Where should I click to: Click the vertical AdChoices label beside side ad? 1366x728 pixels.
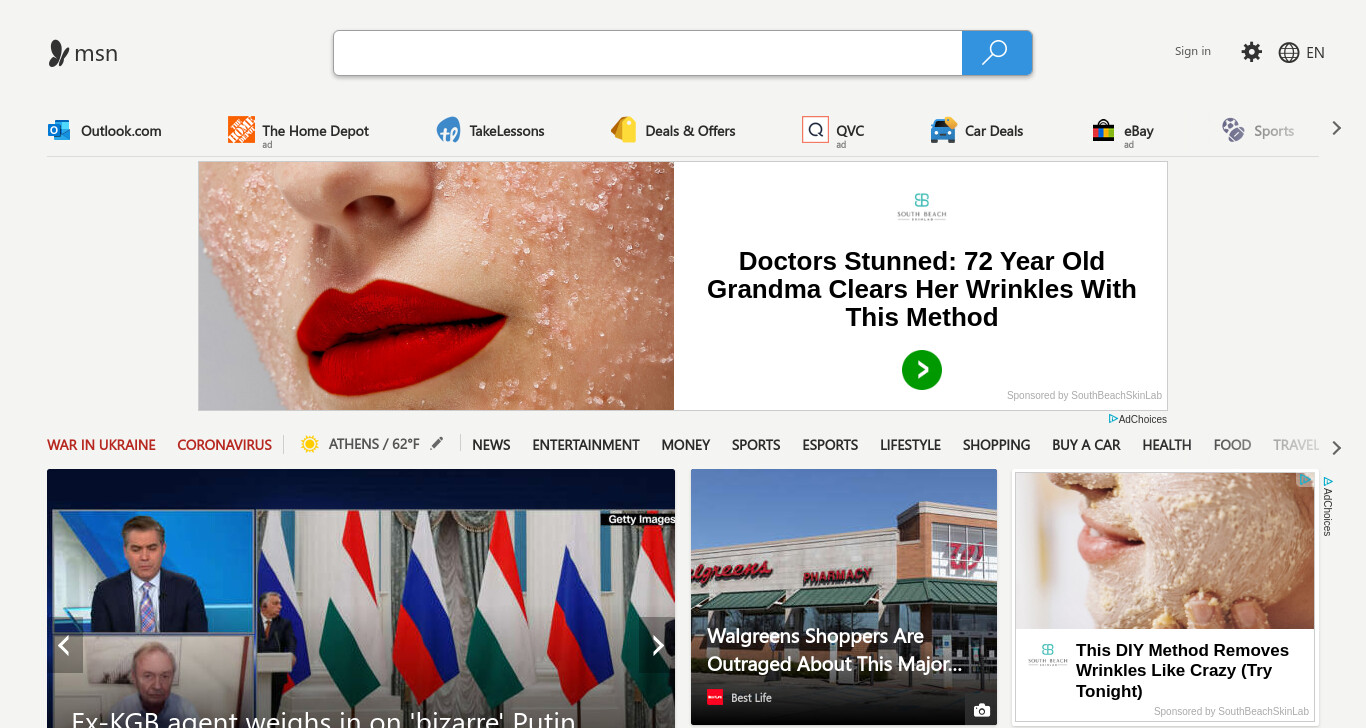coord(1328,506)
